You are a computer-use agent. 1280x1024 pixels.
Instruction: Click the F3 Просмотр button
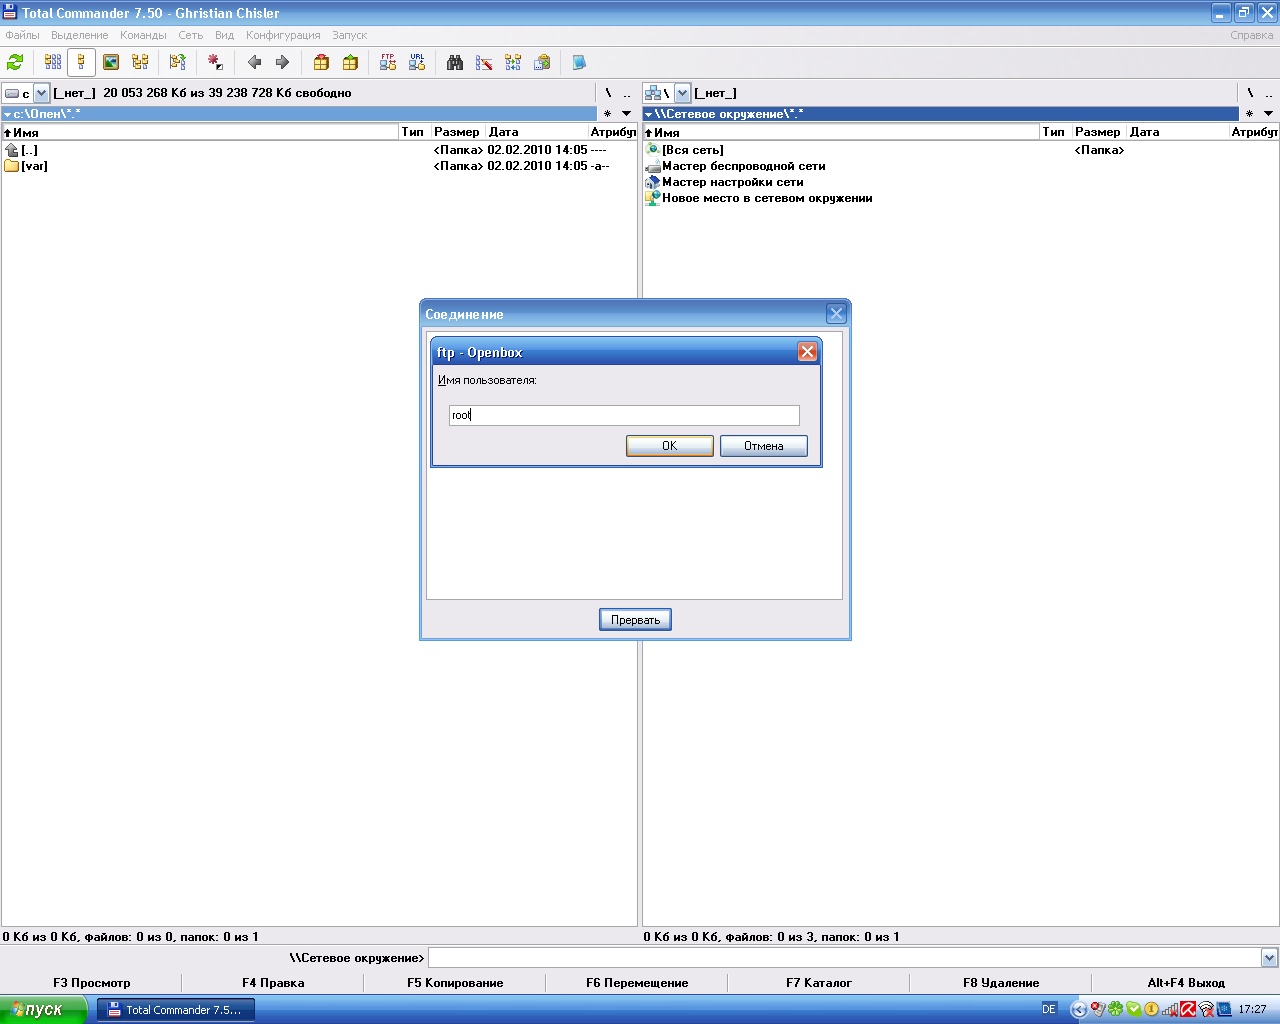92,983
